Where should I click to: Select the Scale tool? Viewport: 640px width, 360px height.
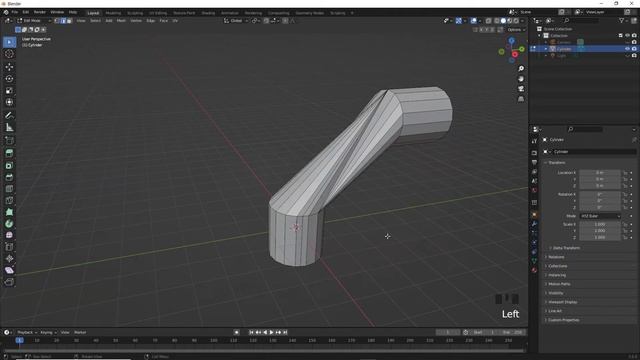9,90
